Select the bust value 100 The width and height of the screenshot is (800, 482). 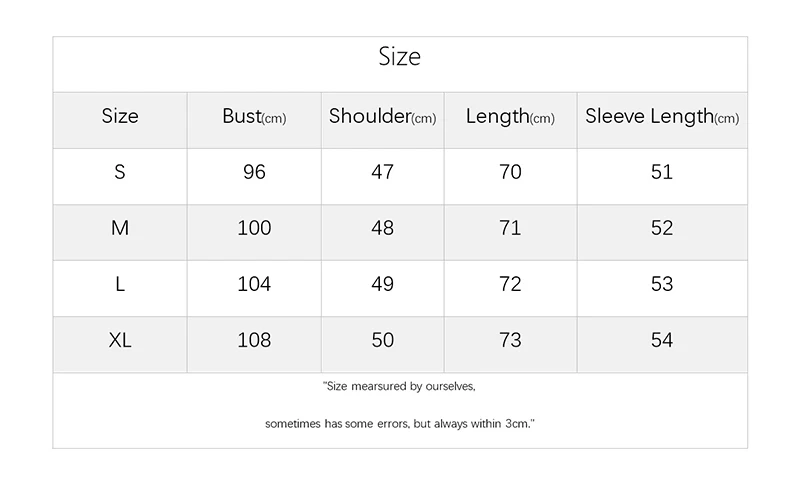pos(254,228)
